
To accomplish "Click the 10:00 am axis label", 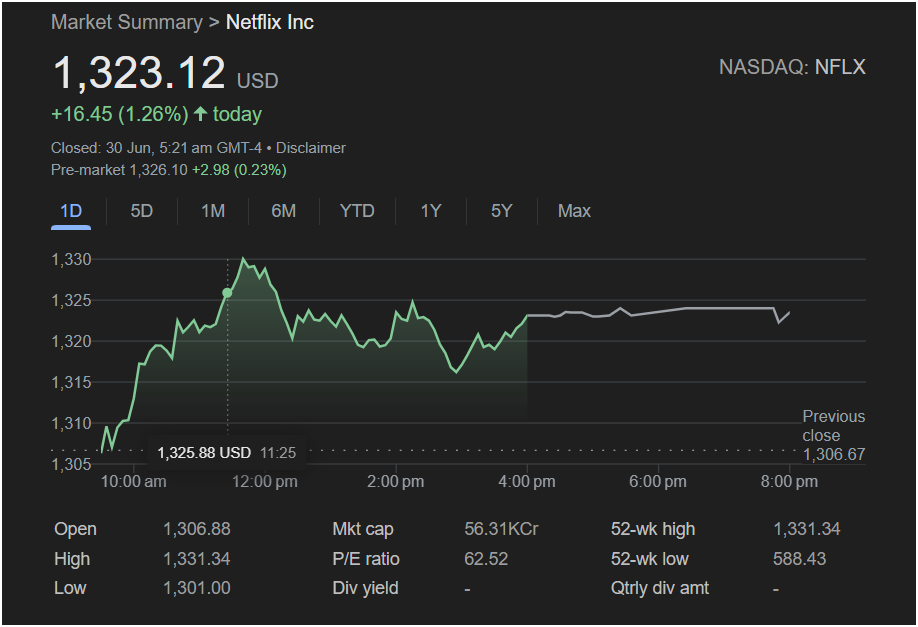I will 133,482.
